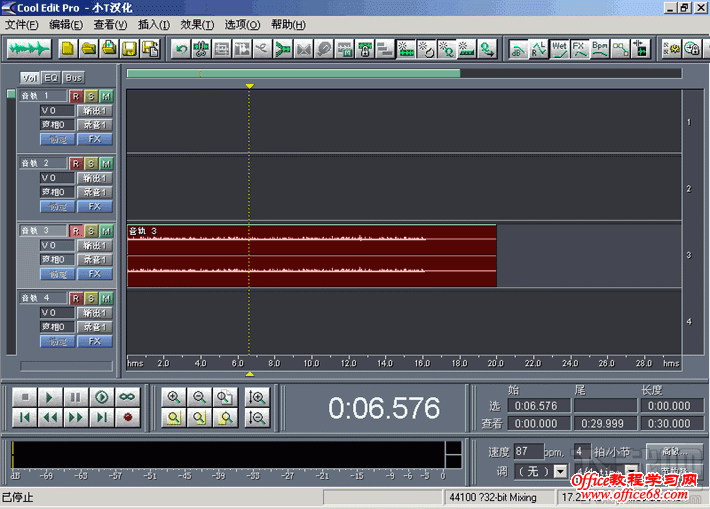
Task: Click the tempo field showing 87
Action: tap(527, 452)
